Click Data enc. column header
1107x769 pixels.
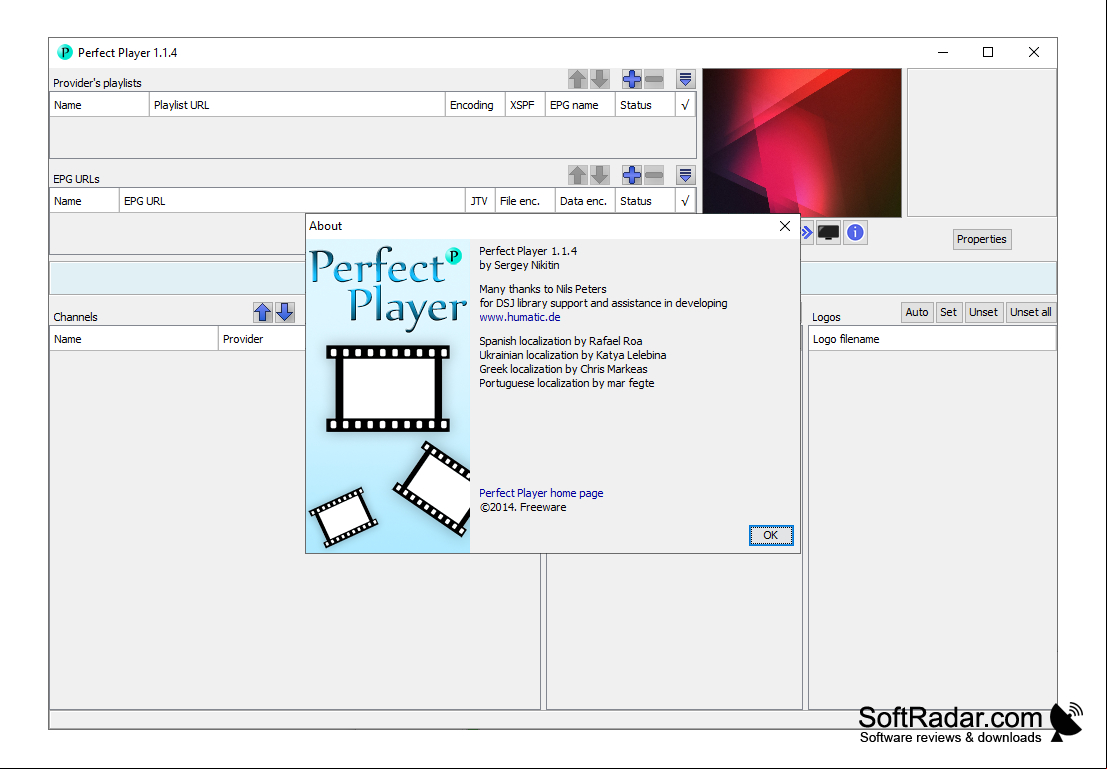[x=585, y=201]
